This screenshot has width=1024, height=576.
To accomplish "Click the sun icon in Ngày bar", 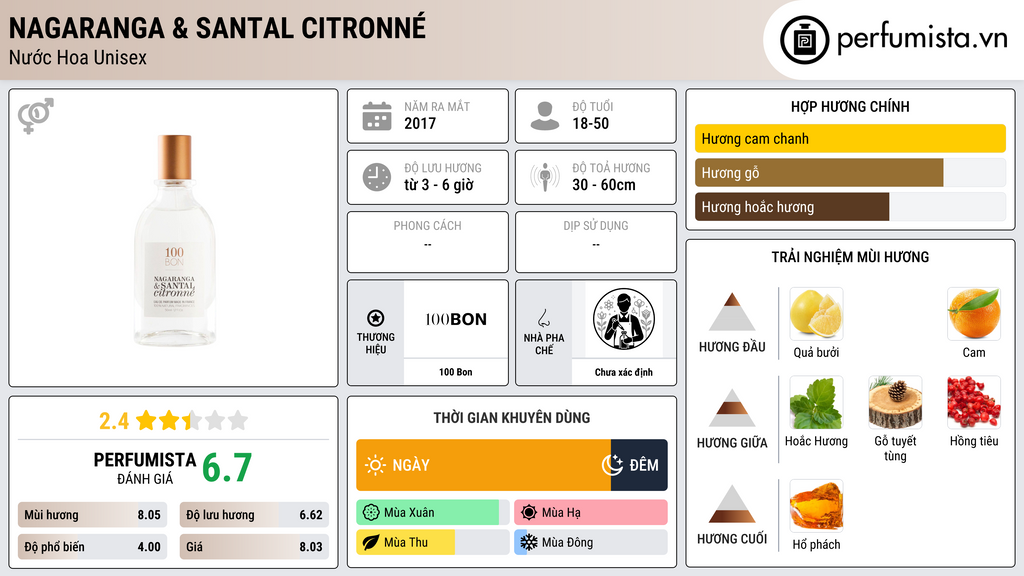I will click(x=375, y=465).
